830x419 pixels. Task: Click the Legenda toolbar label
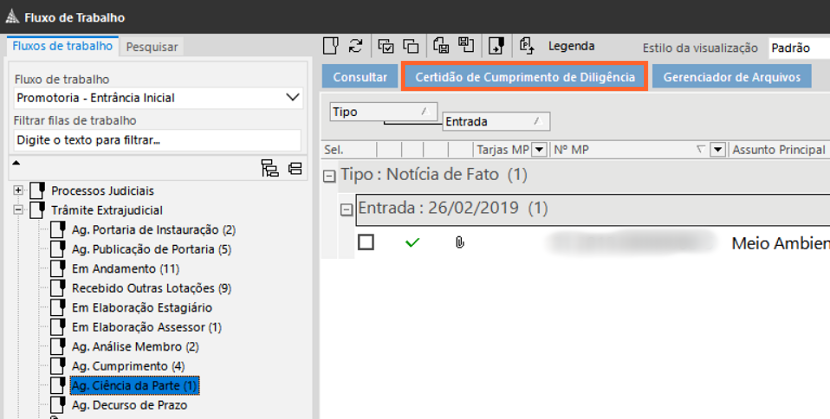point(571,46)
